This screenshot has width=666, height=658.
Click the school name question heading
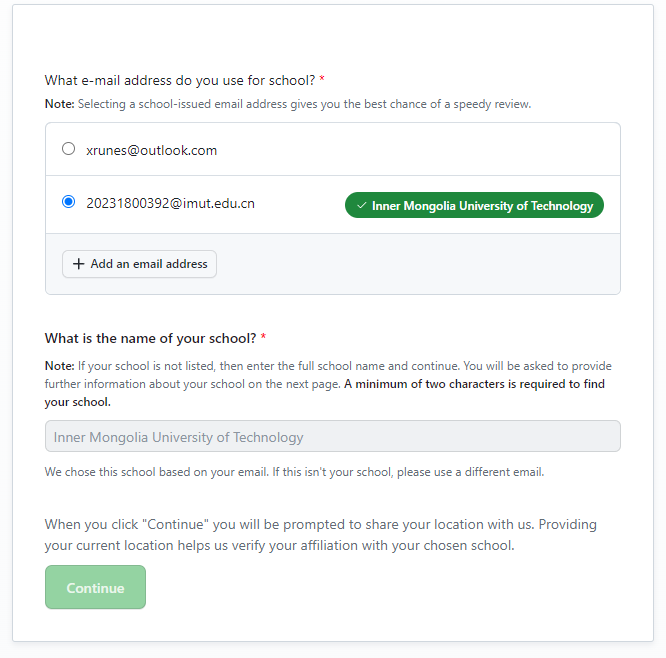pos(150,338)
